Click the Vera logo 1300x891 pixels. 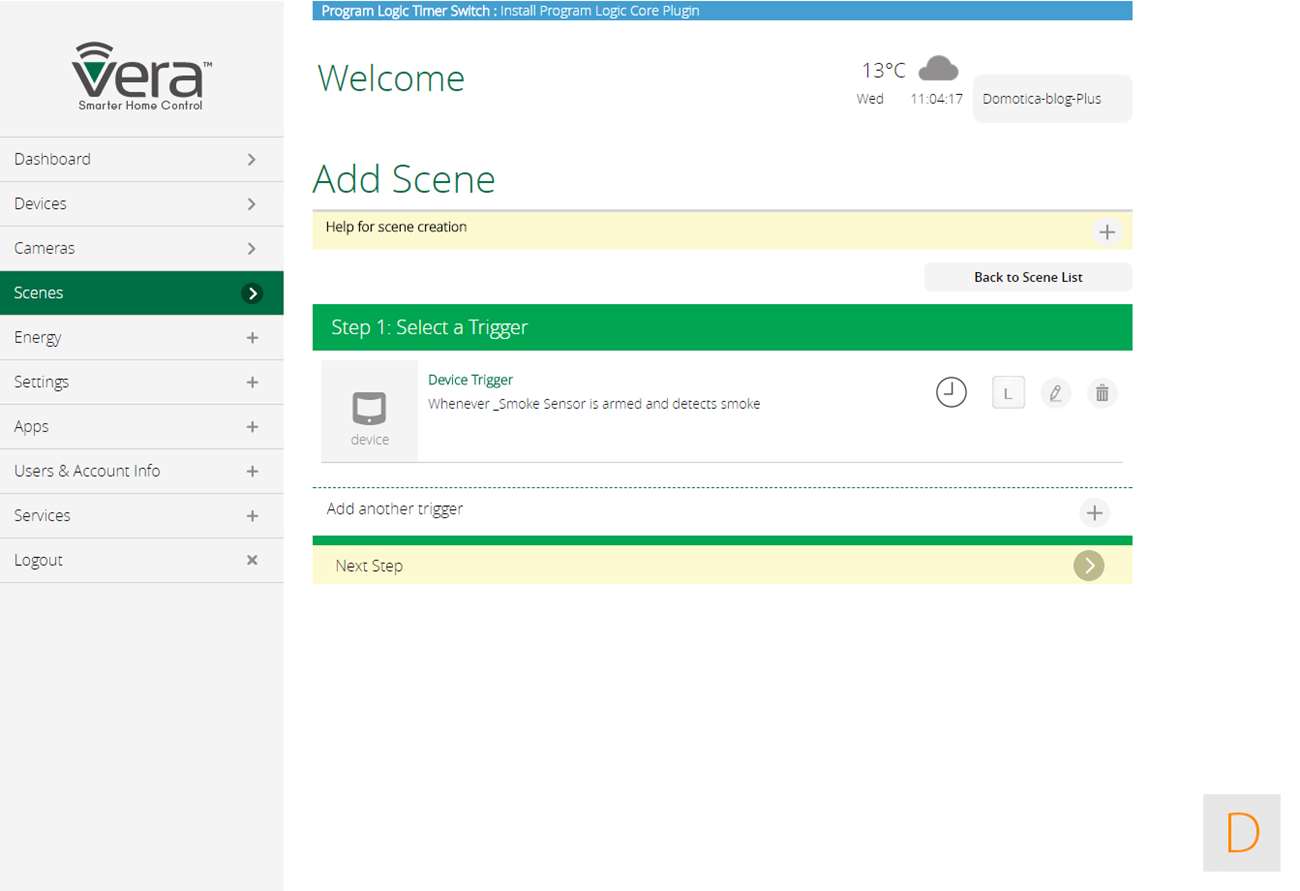141,77
